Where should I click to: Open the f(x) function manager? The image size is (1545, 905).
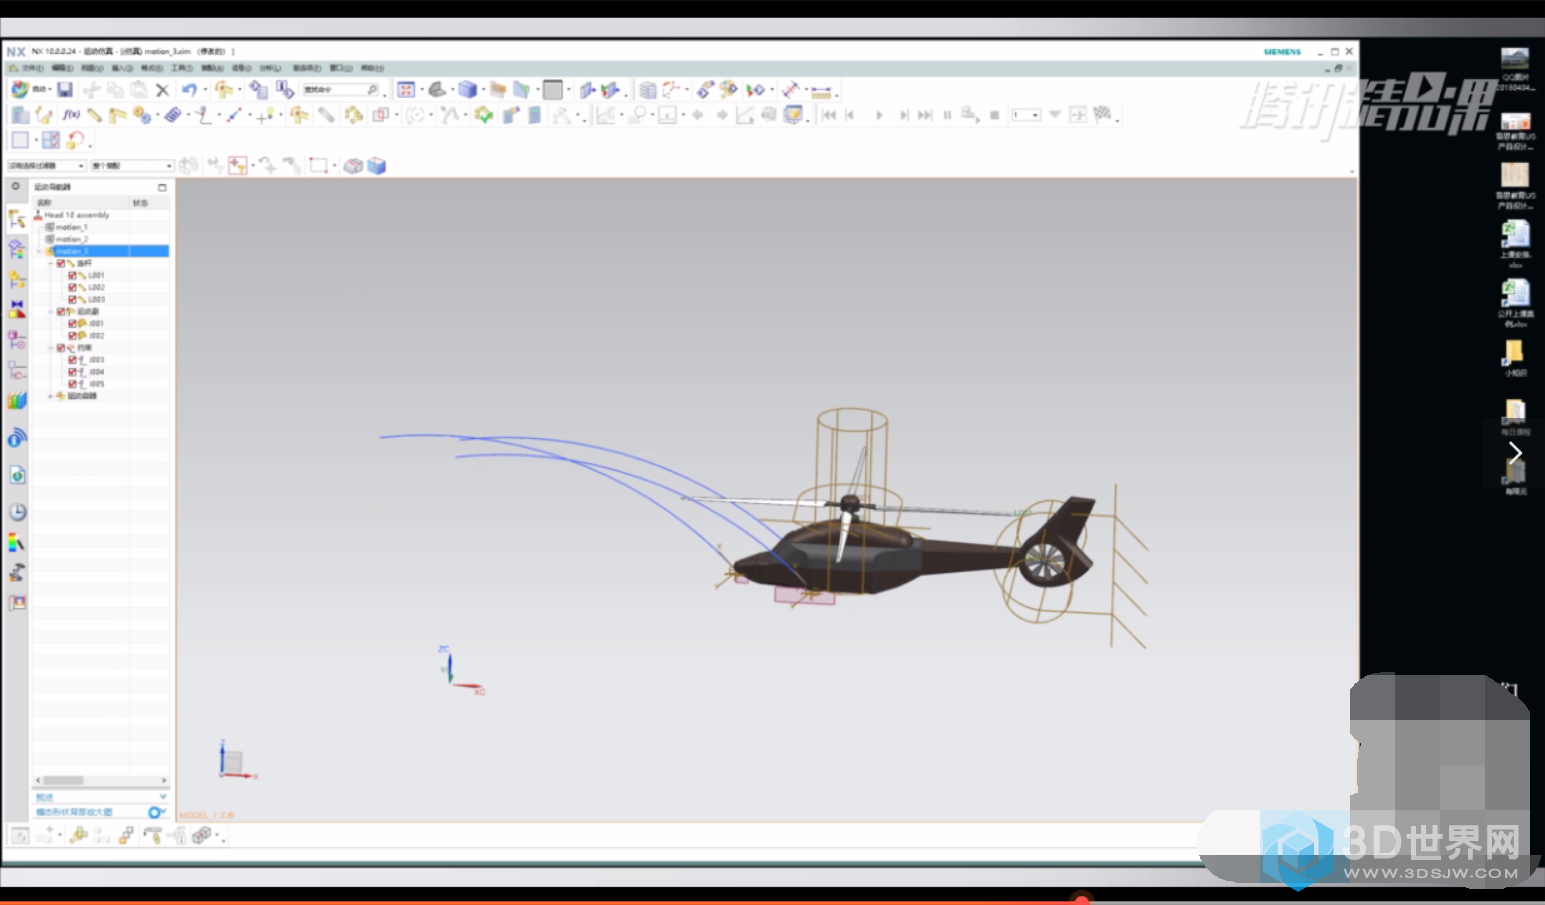point(72,115)
